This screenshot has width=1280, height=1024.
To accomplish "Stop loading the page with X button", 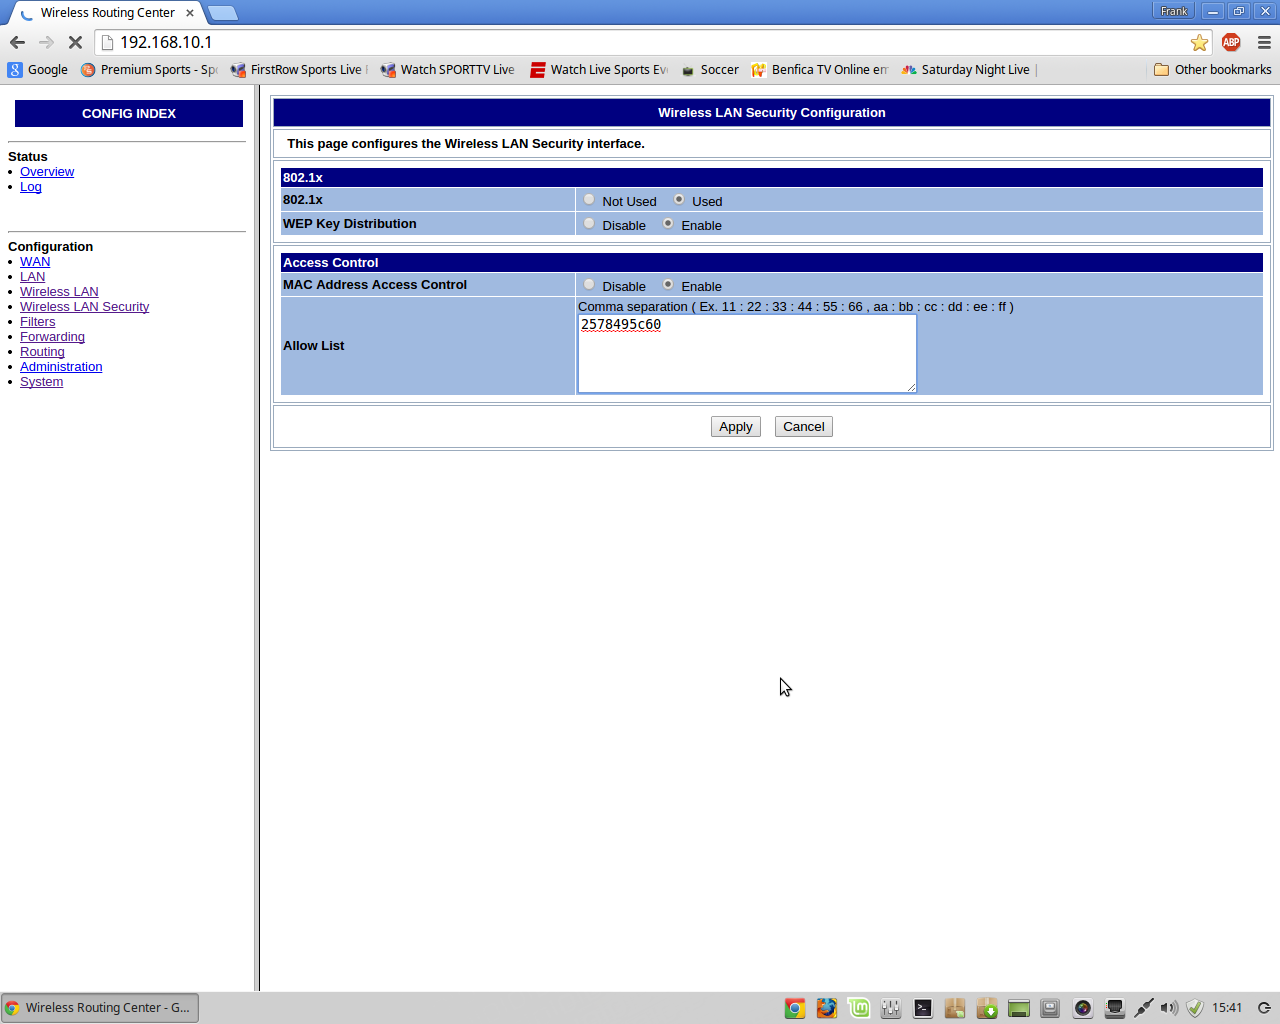I will point(75,42).
